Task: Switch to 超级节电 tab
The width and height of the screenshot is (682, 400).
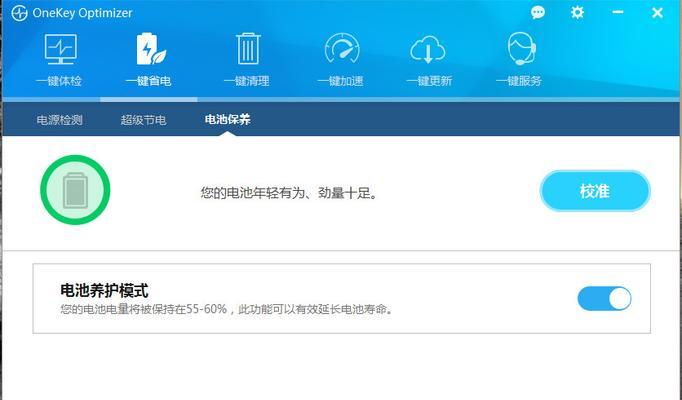Action: pos(143,120)
